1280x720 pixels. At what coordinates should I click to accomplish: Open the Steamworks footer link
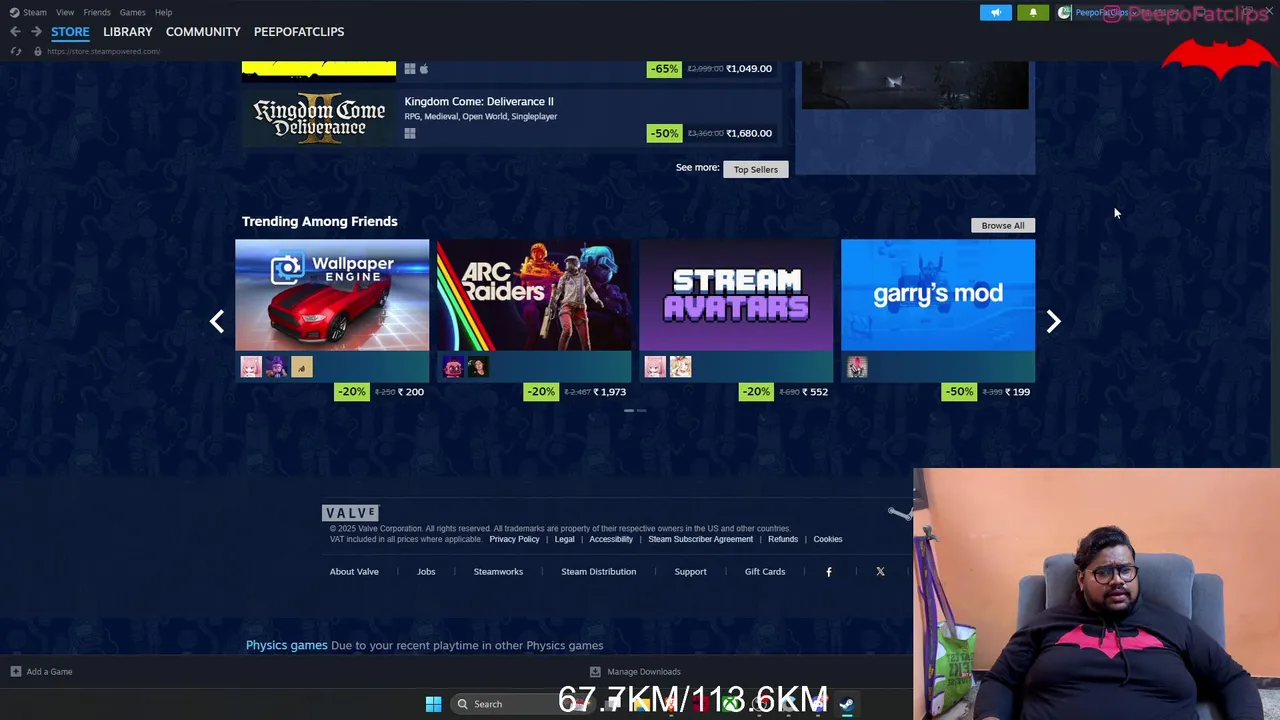(498, 572)
